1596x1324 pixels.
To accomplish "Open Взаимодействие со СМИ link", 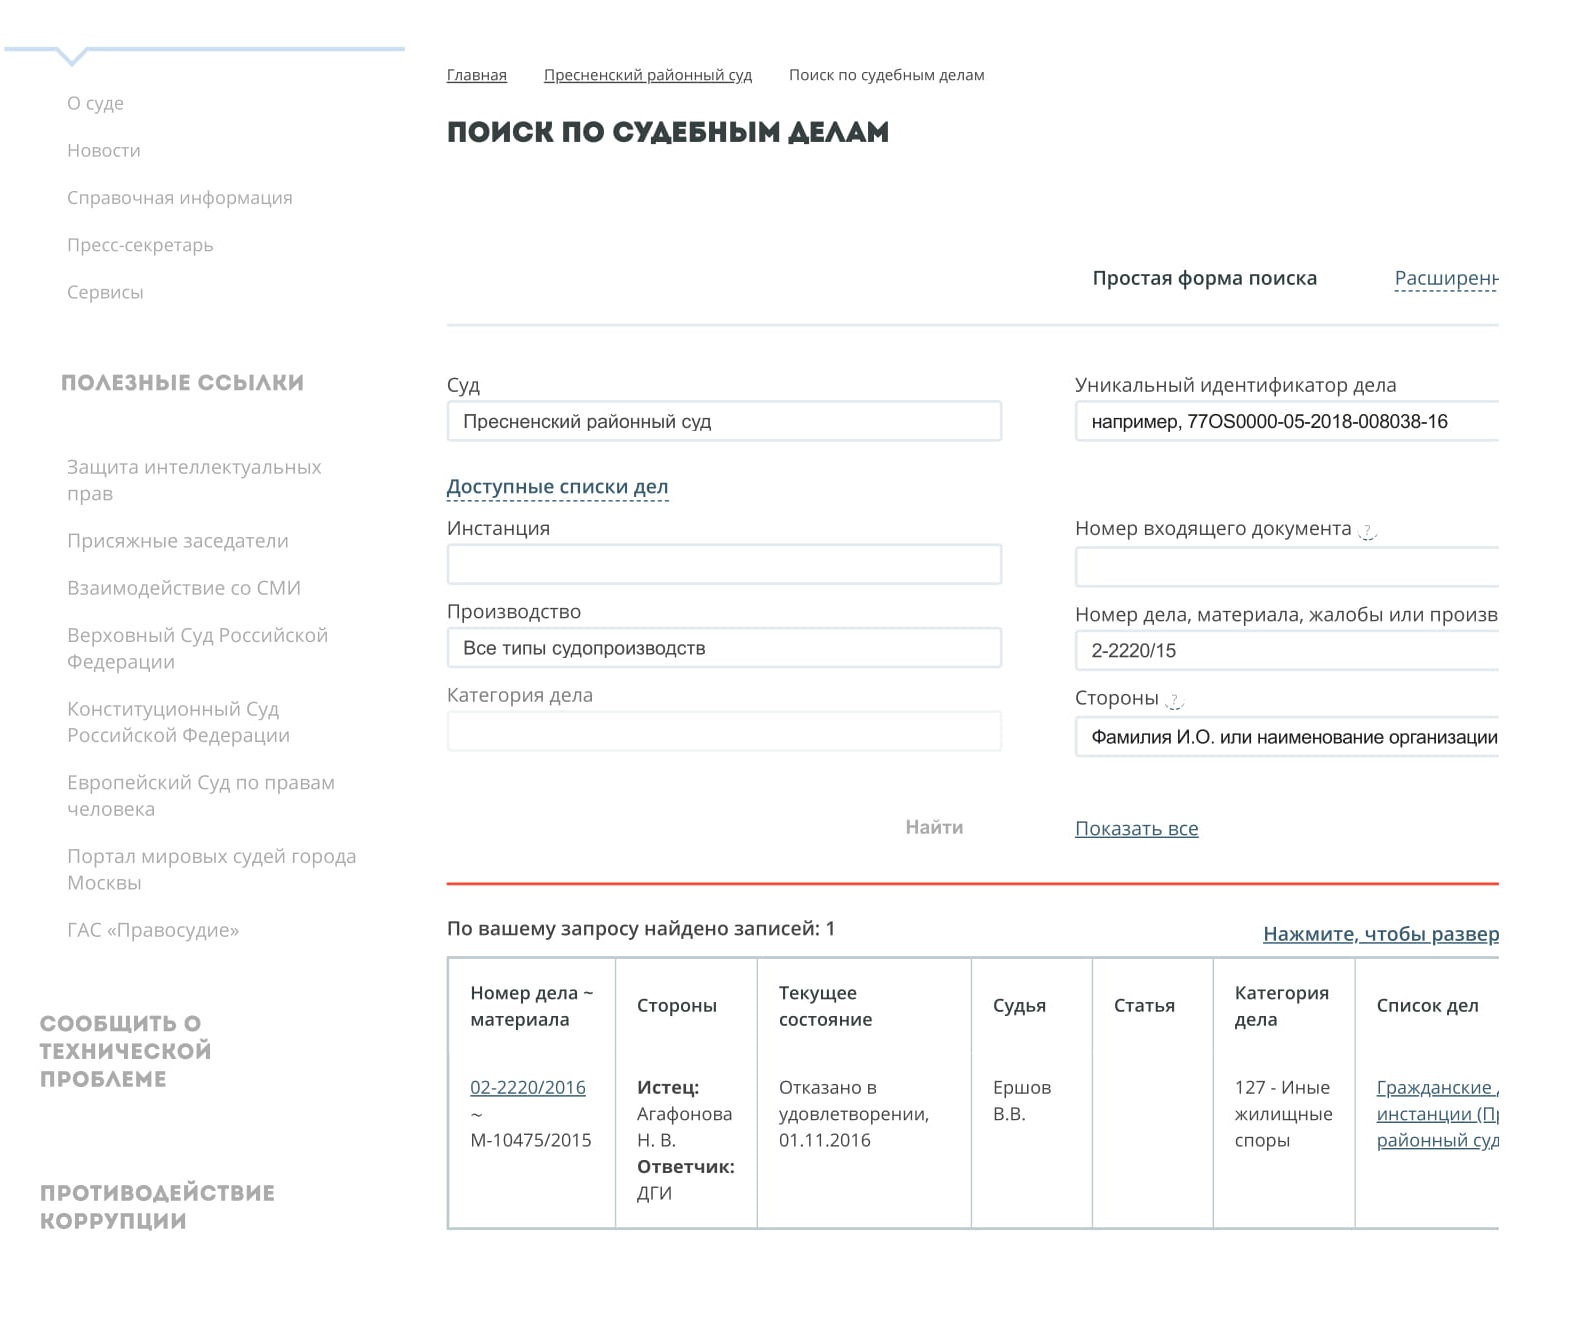I will coord(184,588).
